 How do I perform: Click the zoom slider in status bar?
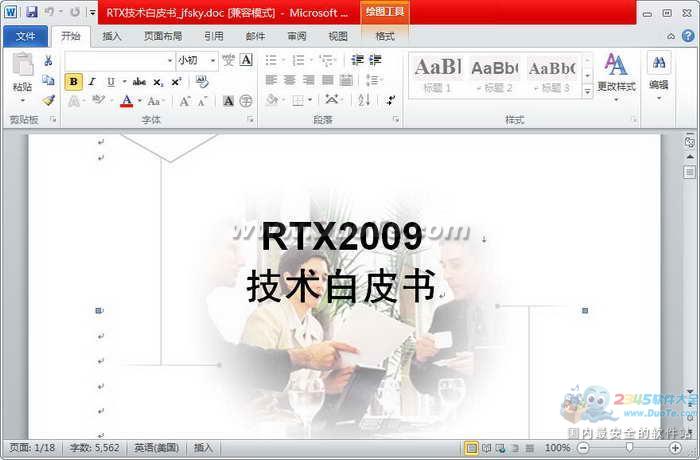tap(628, 448)
